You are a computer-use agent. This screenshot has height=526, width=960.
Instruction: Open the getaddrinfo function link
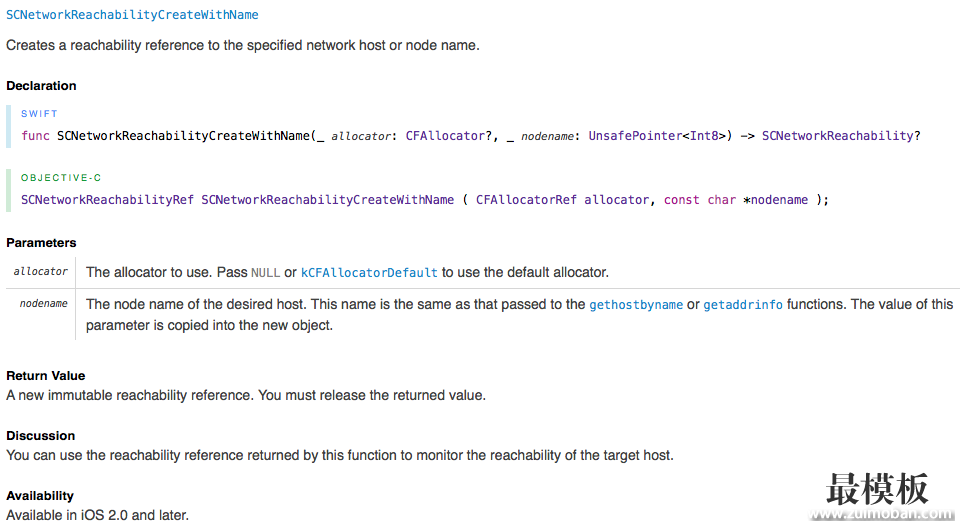click(x=743, y=304)
